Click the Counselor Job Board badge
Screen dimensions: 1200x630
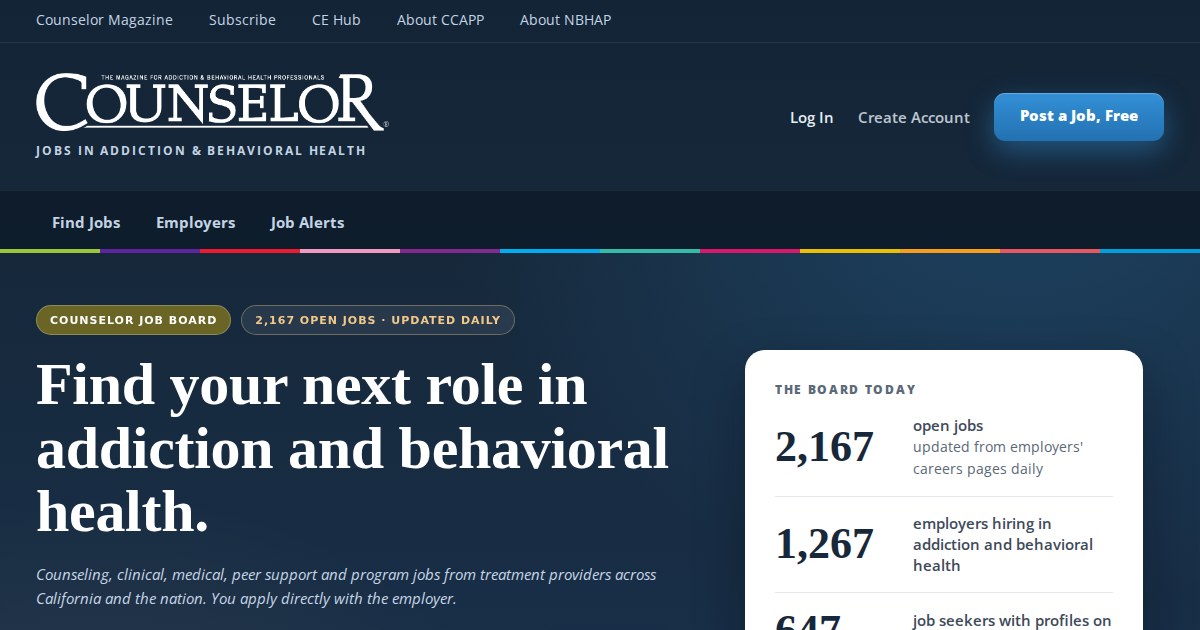click(x=133, y=320)
